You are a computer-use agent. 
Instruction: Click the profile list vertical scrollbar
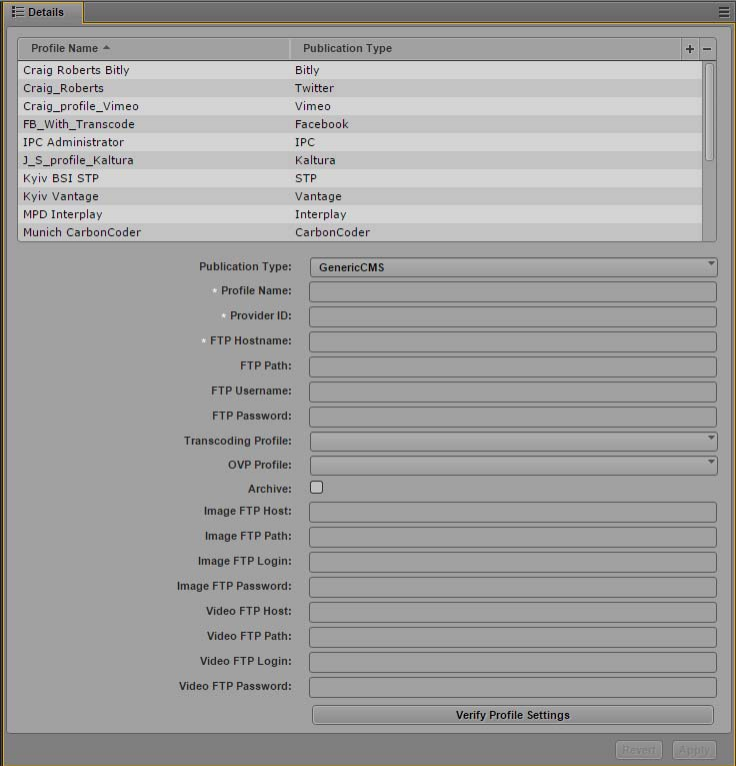[710, 111]
